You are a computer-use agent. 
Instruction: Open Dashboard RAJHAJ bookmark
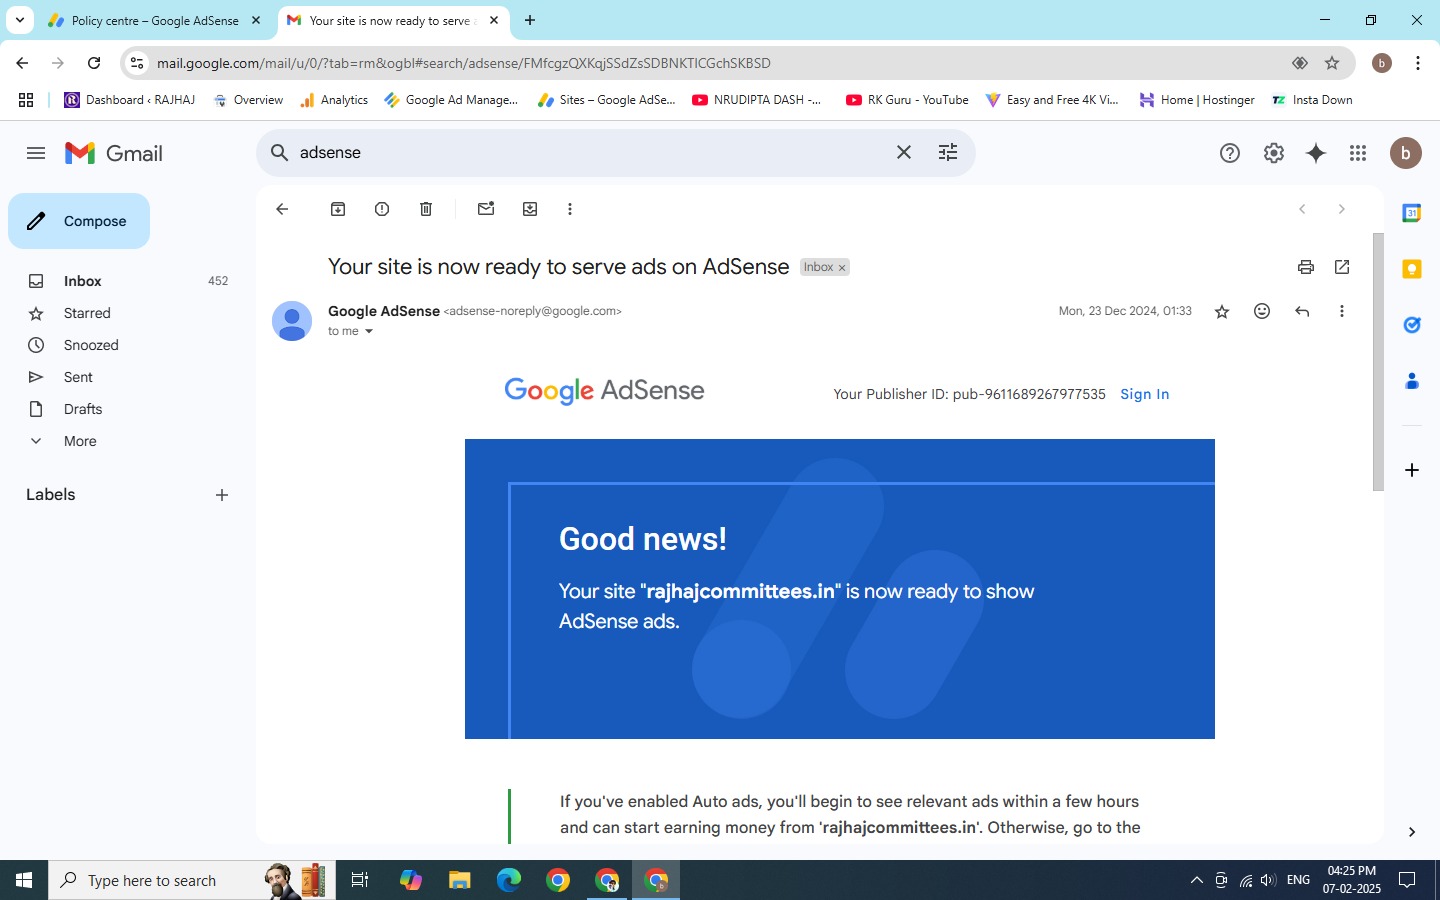[x=130, y=100]
